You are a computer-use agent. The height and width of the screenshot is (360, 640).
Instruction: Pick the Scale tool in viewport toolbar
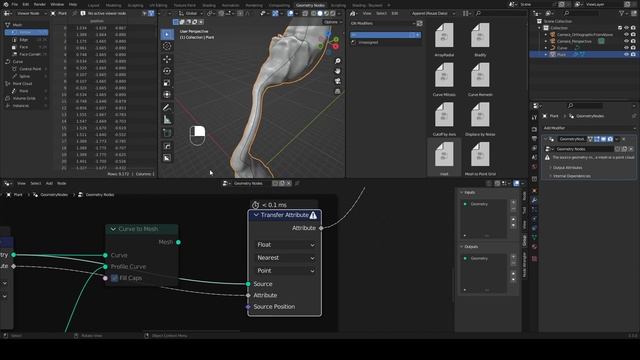[x=167, y=83]
